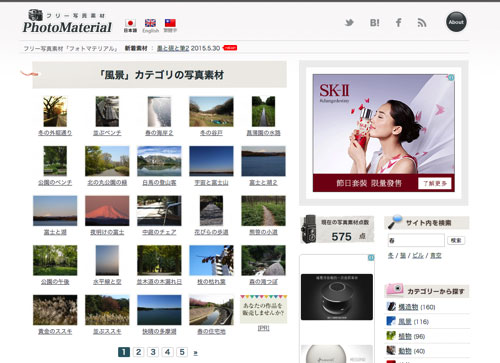Go to page 5 of results
500x363 pixels.
click(x=182, y=352)
